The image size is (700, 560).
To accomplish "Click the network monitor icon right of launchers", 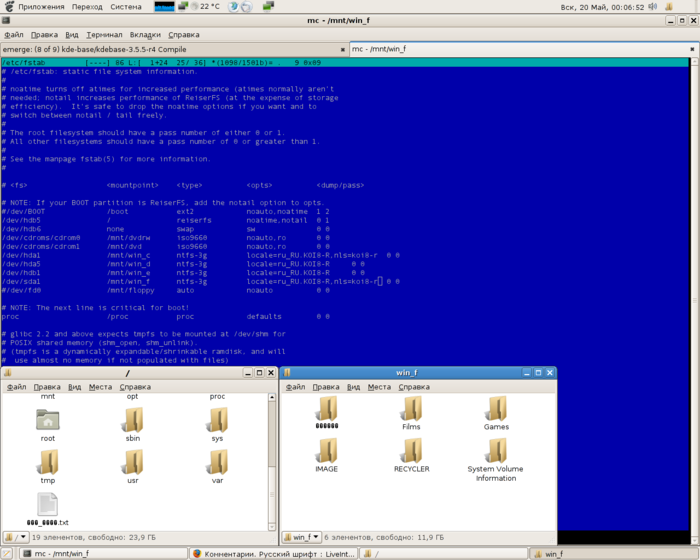I will pos(268,6).
